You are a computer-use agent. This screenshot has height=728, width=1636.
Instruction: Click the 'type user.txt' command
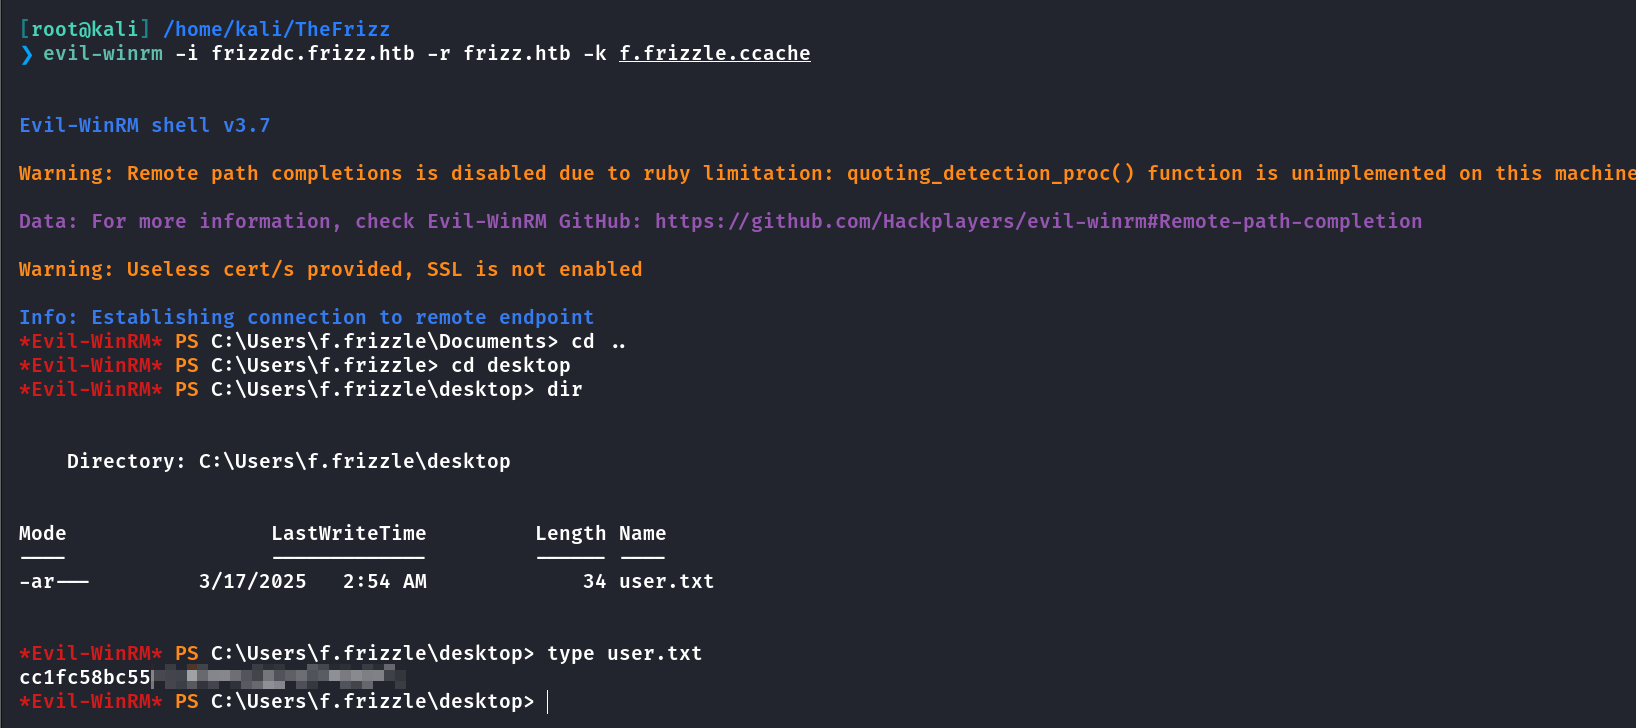click(624, 654)
